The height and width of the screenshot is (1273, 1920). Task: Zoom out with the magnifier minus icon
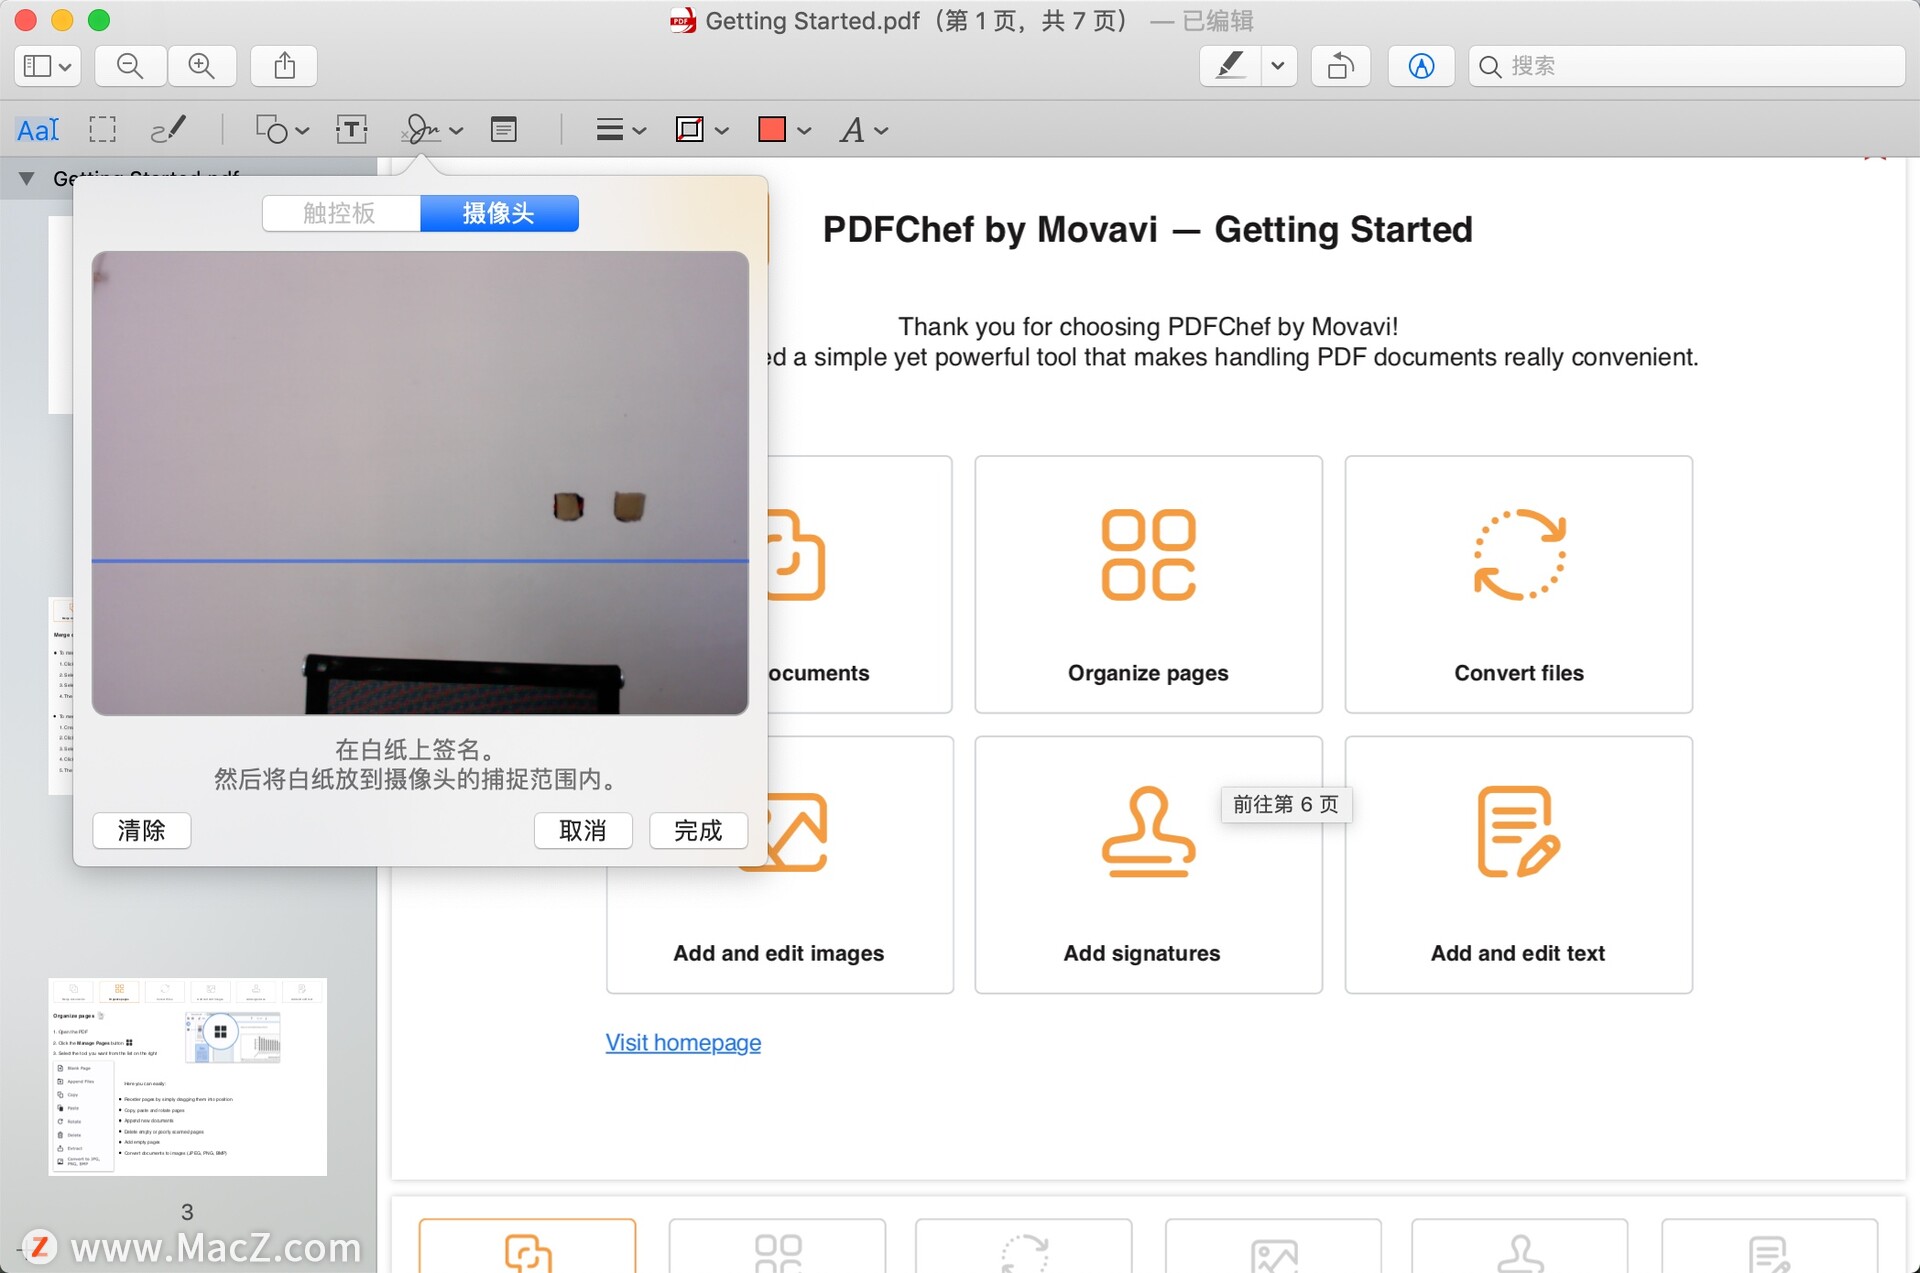pyautogui.click(x=130, y=66)
